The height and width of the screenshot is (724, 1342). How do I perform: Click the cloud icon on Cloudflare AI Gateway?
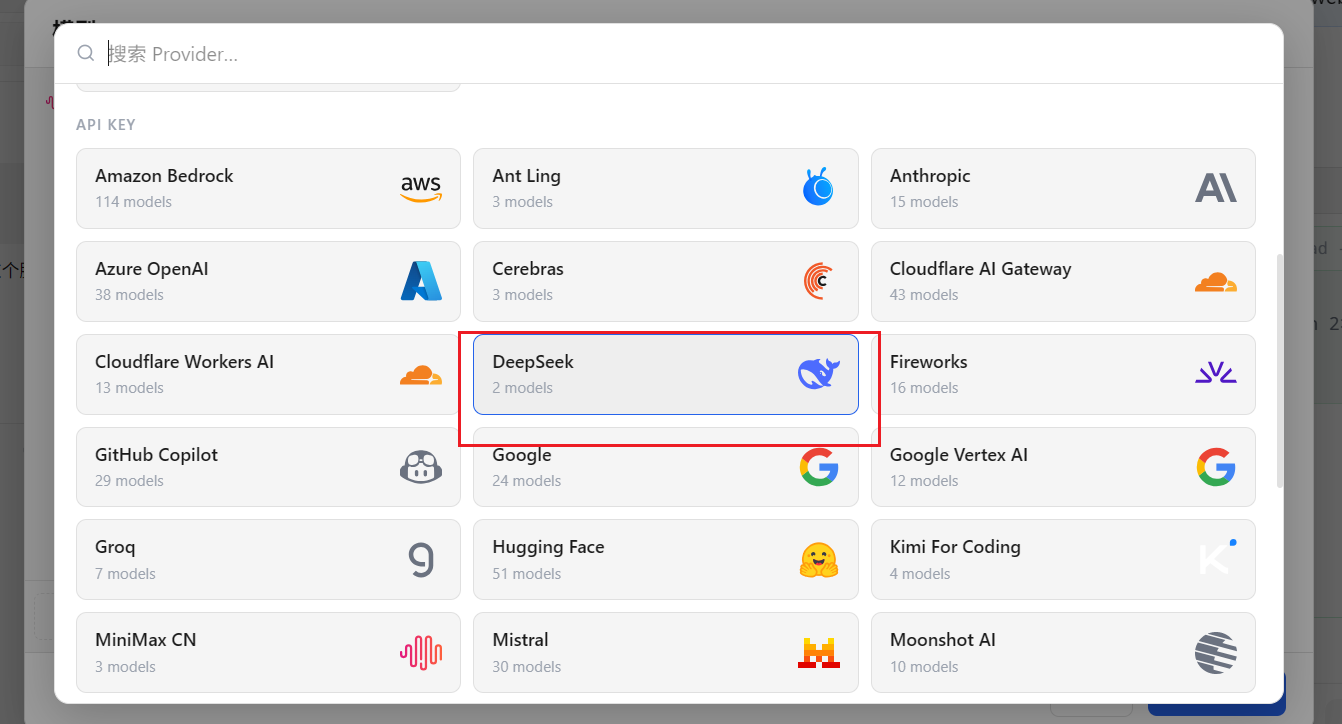click(x=1216, y=282)
